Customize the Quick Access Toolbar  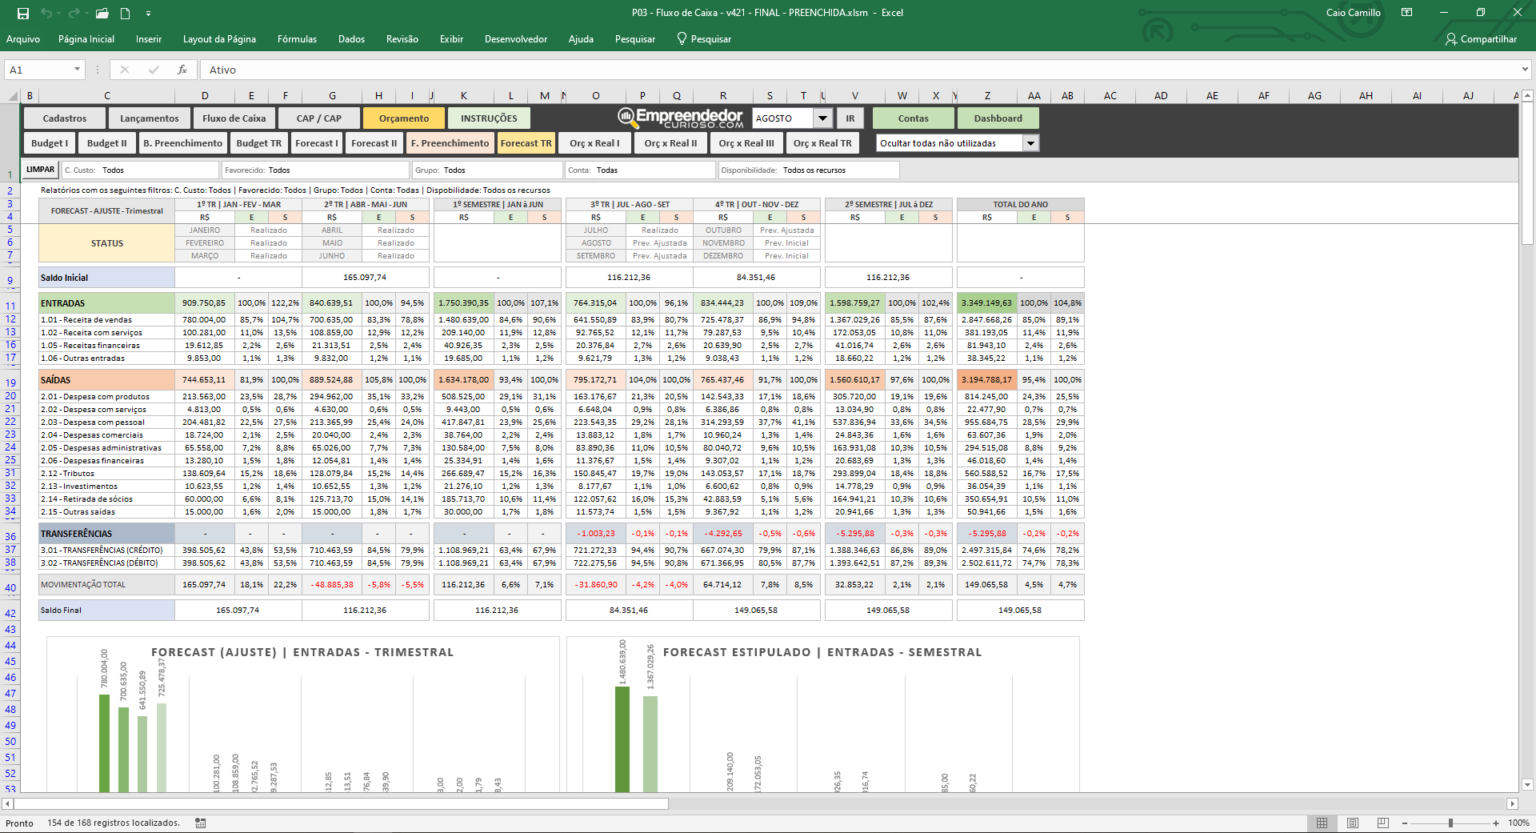click(148, 14)
